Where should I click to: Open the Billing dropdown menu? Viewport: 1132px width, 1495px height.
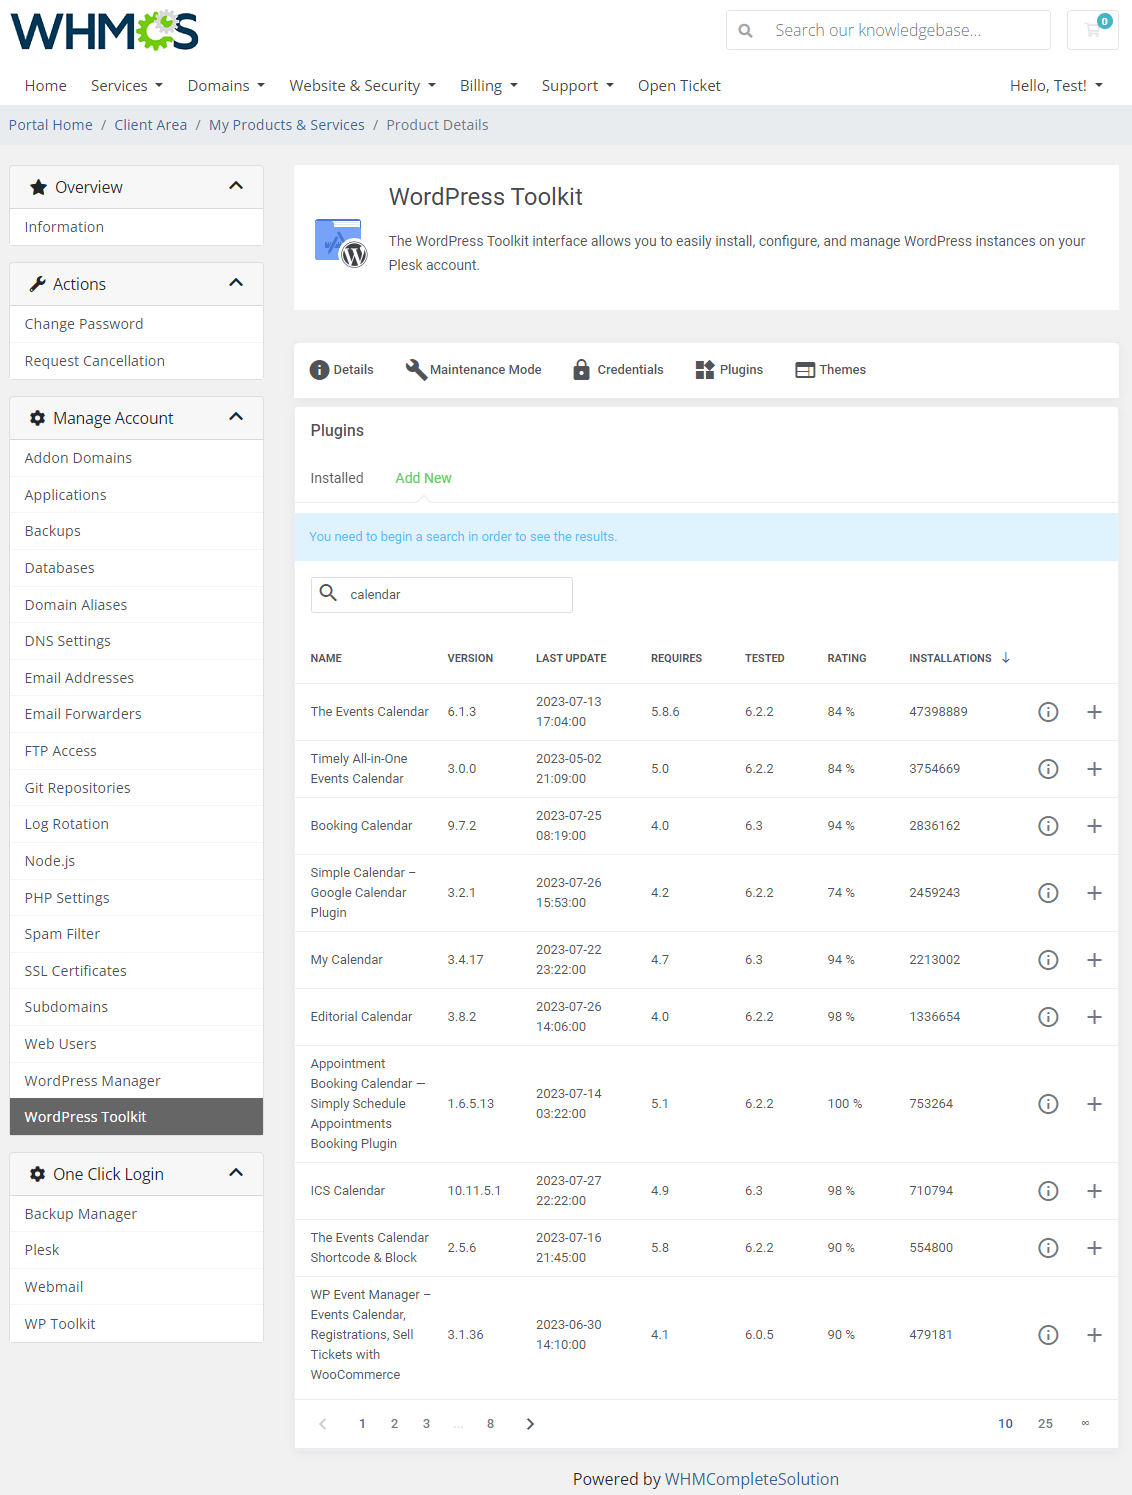pyautogui.click(x=488, y=86)
